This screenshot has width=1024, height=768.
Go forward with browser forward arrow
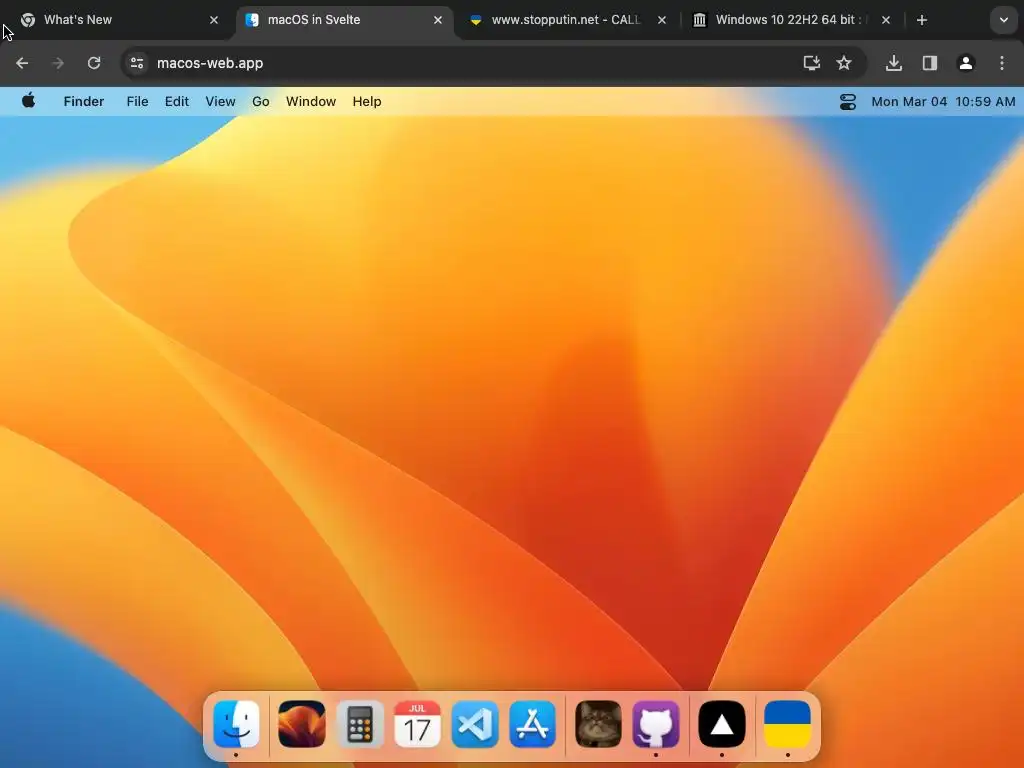58,63
